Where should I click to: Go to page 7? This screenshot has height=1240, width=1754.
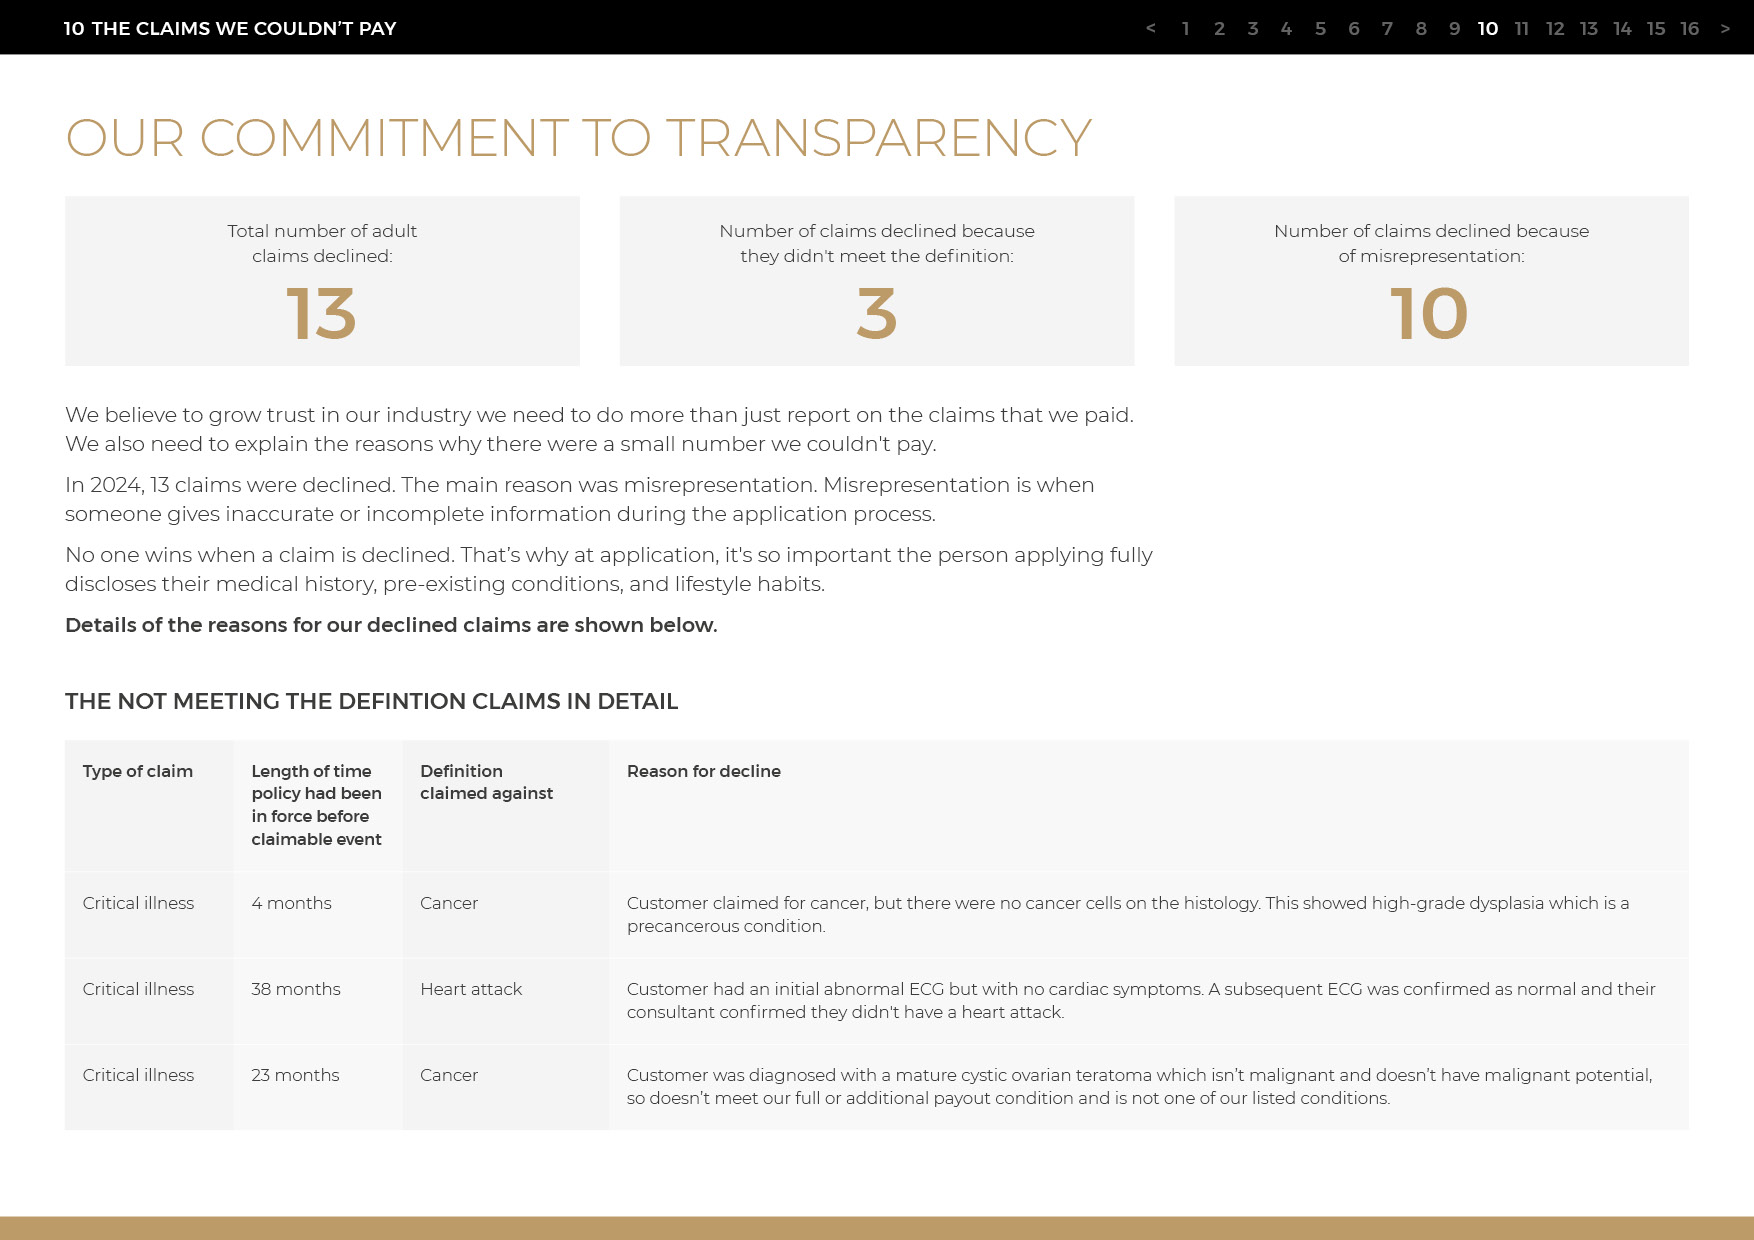point(1387,28)
